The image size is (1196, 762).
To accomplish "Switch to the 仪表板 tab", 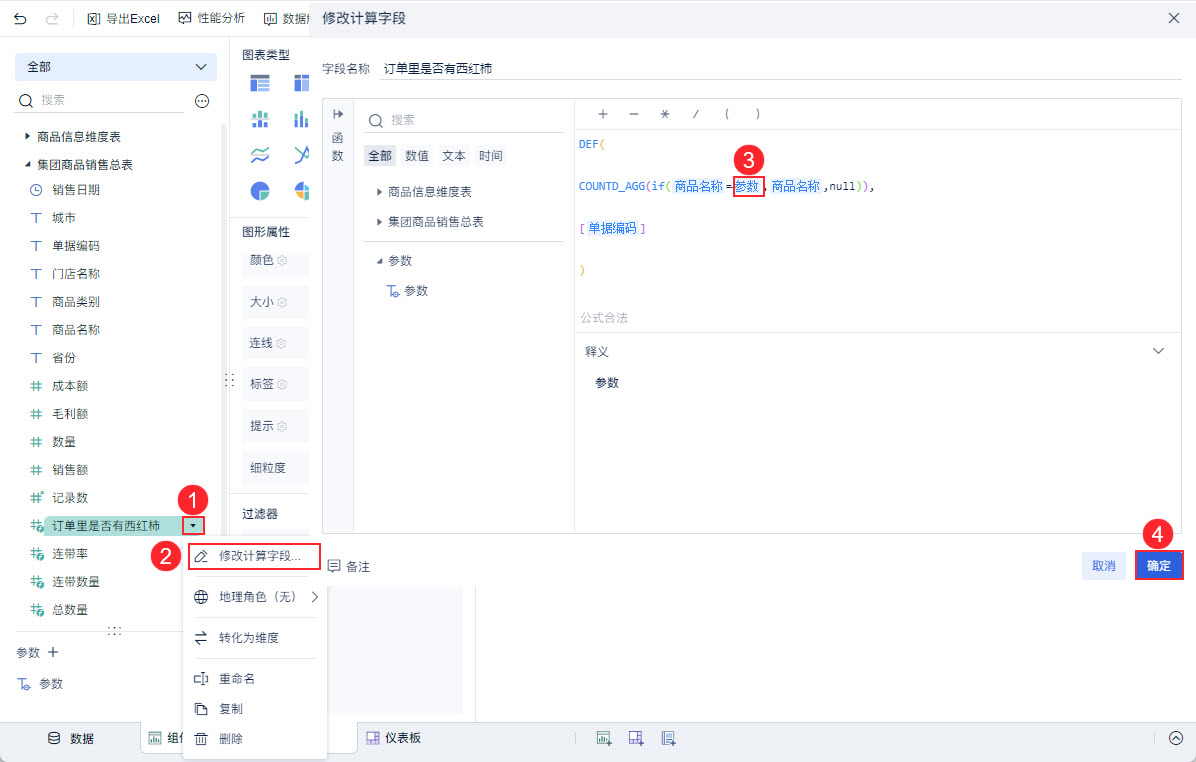I will 394,738.
